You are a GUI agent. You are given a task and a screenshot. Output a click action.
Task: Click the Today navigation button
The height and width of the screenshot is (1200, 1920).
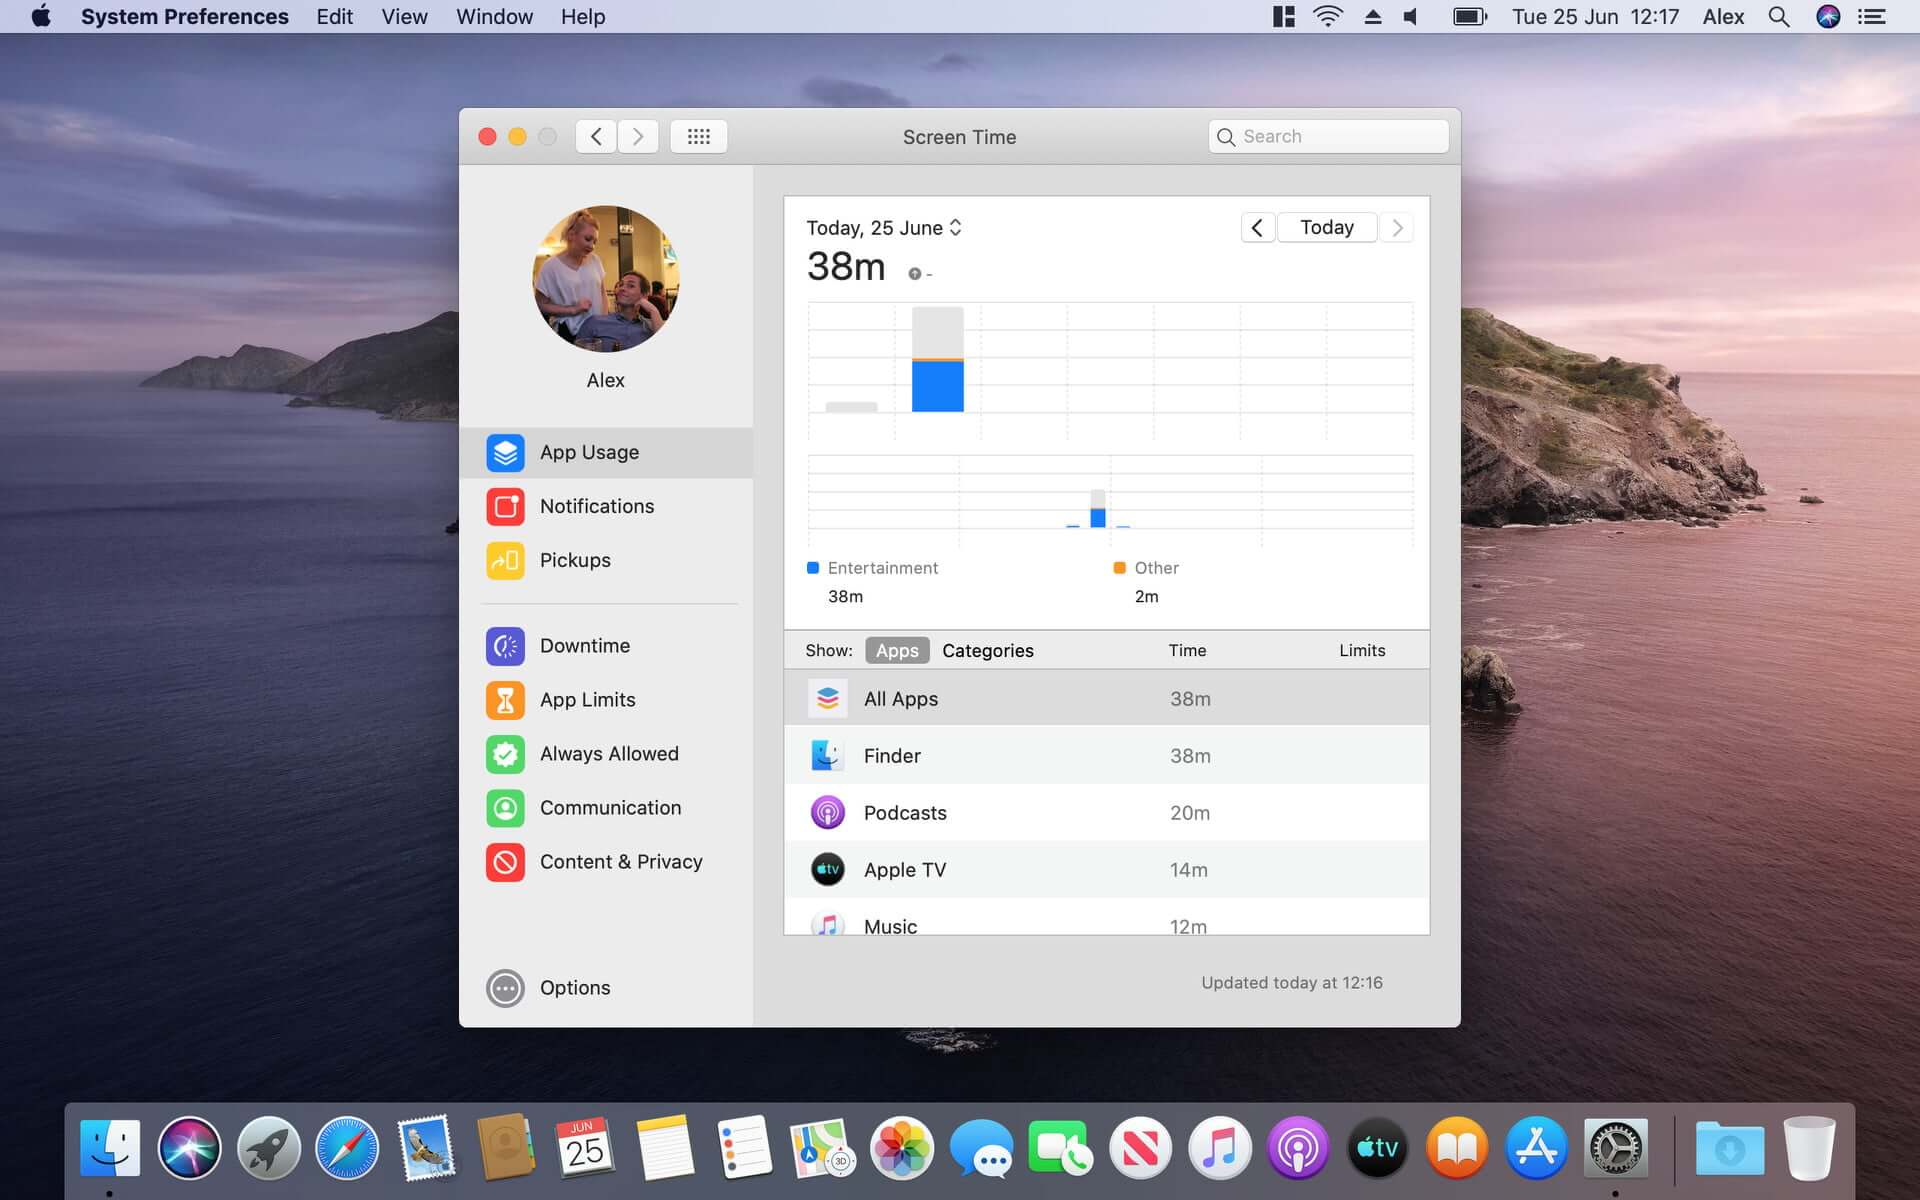pyautogui.click(x=1327, y=227)
